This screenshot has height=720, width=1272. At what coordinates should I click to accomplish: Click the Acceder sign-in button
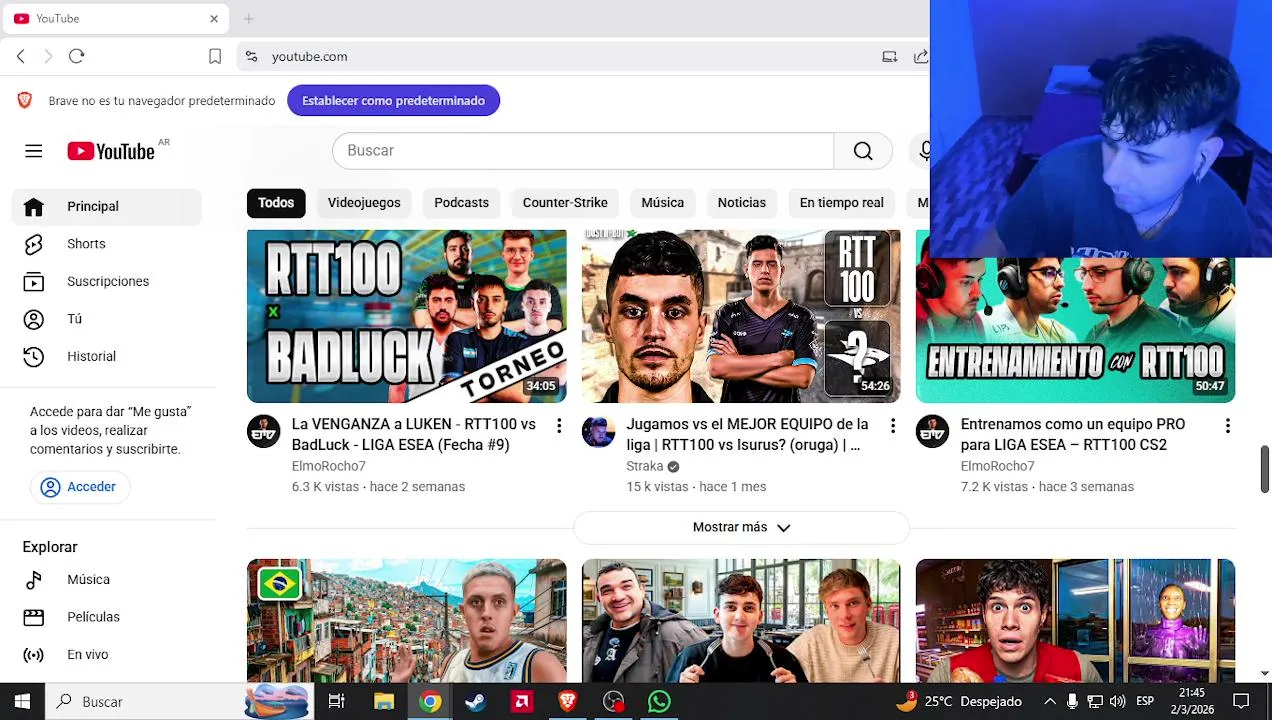click(79, 487)
